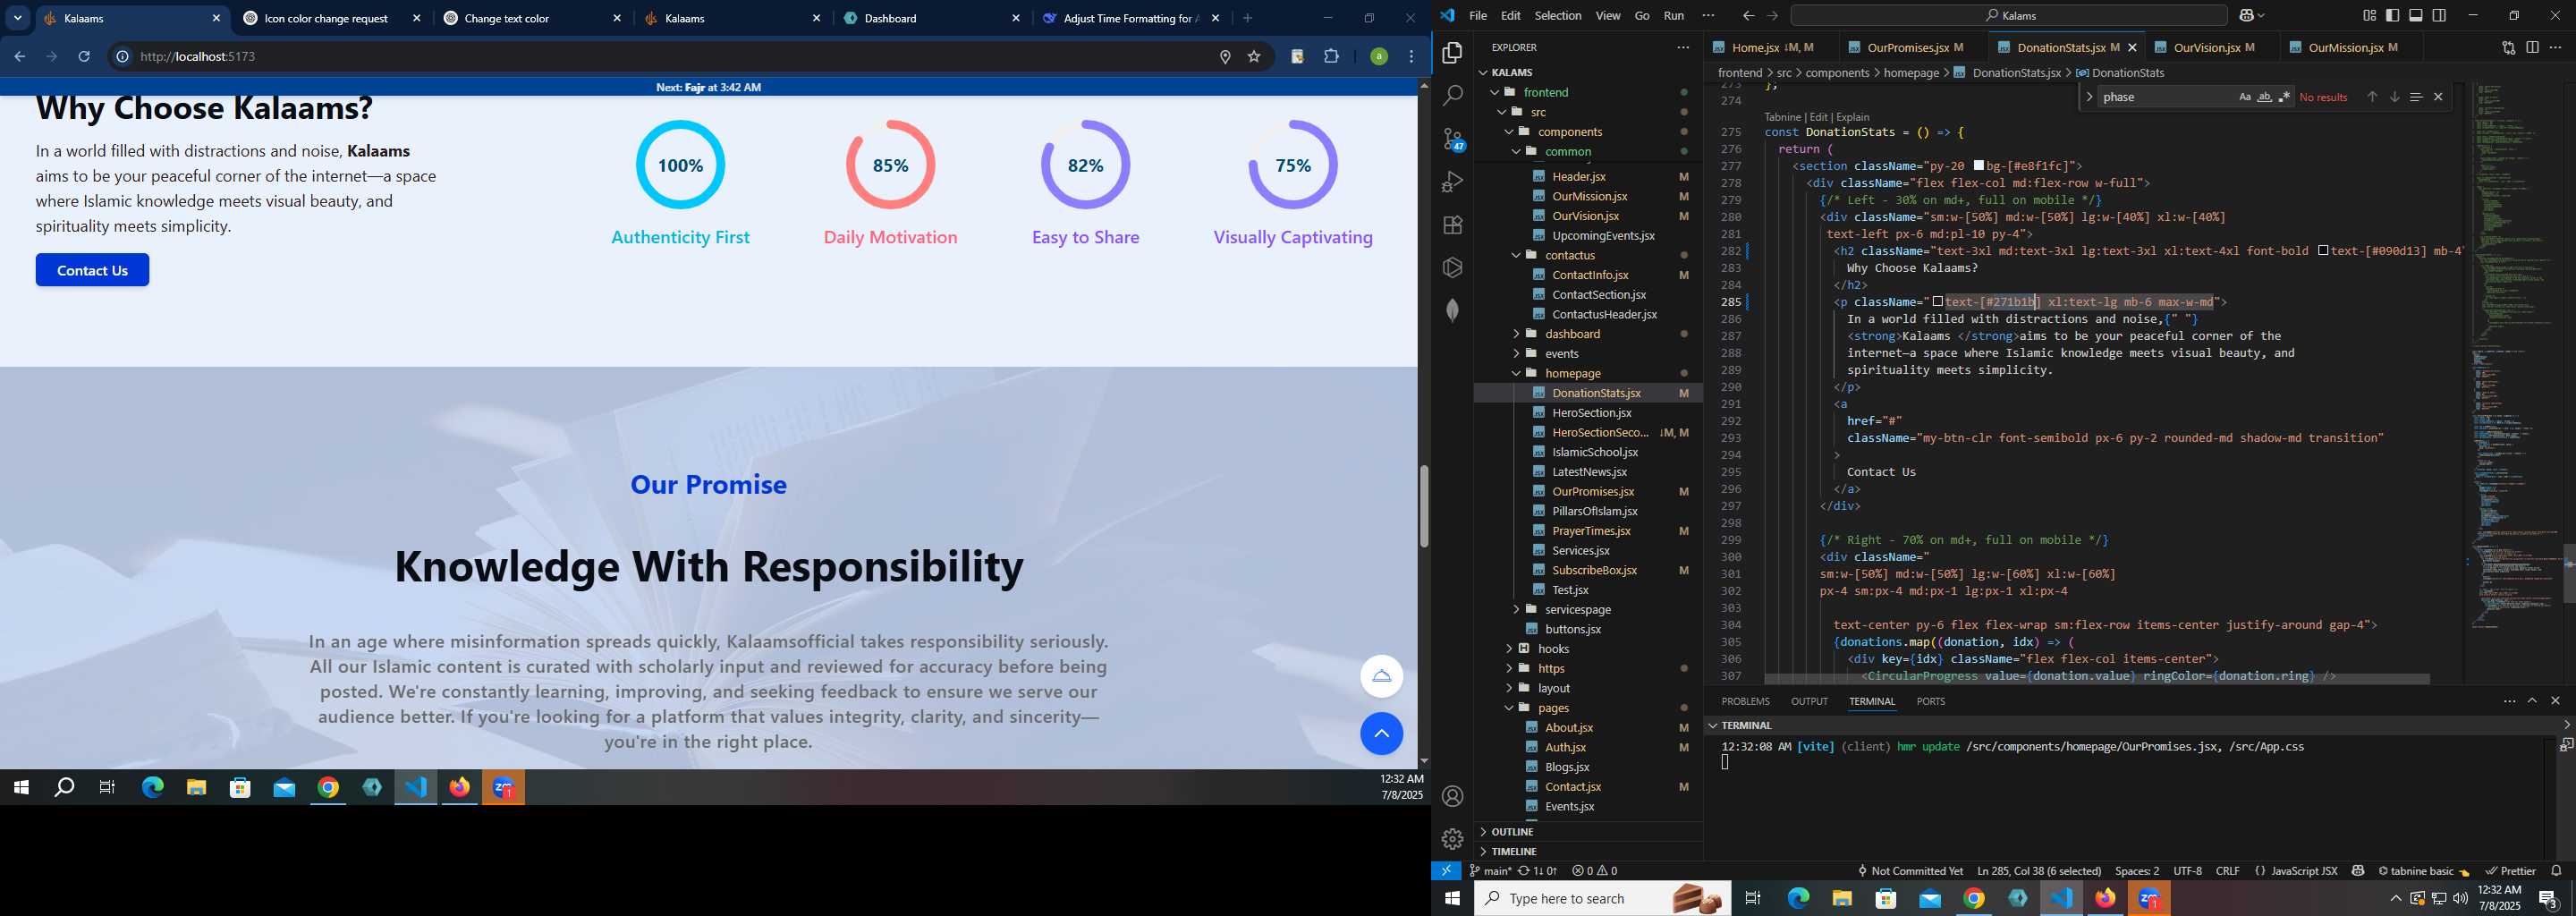Click the Go Back arrow in VS Code title bar
This screenshot has width=2576, height=916.
point(1747,16)
